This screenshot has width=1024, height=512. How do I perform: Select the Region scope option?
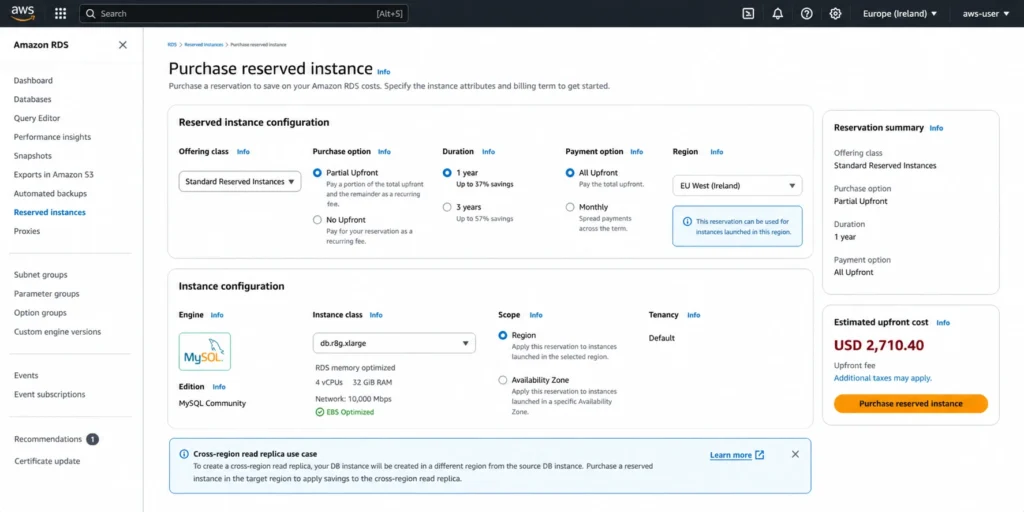point(502,335)
